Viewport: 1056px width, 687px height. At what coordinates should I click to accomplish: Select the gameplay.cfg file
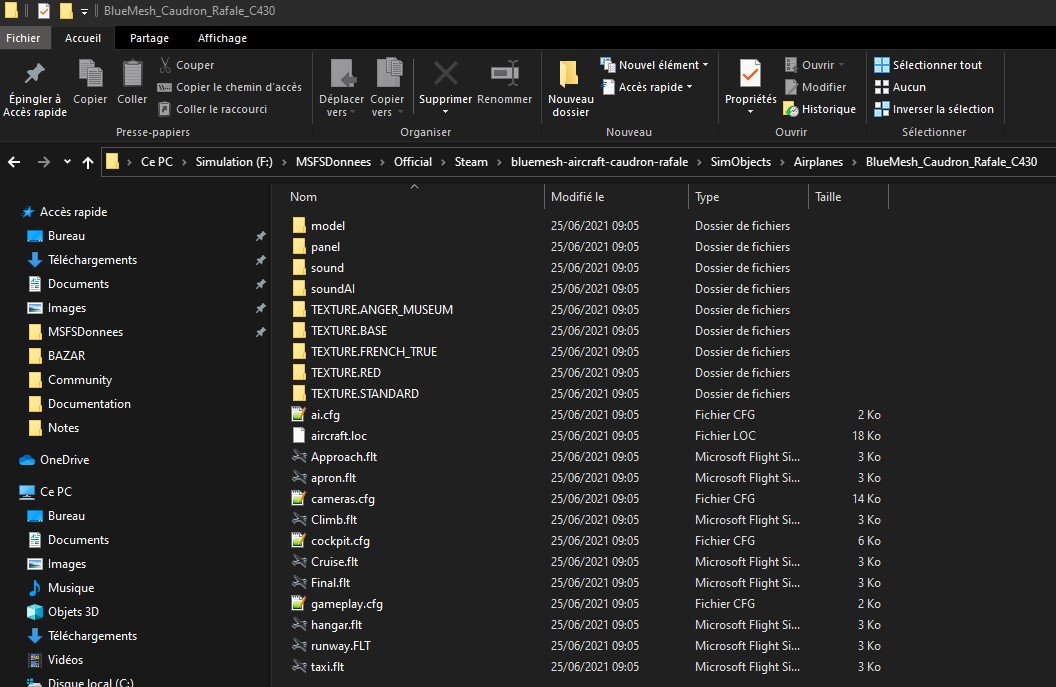click(347, 604)
